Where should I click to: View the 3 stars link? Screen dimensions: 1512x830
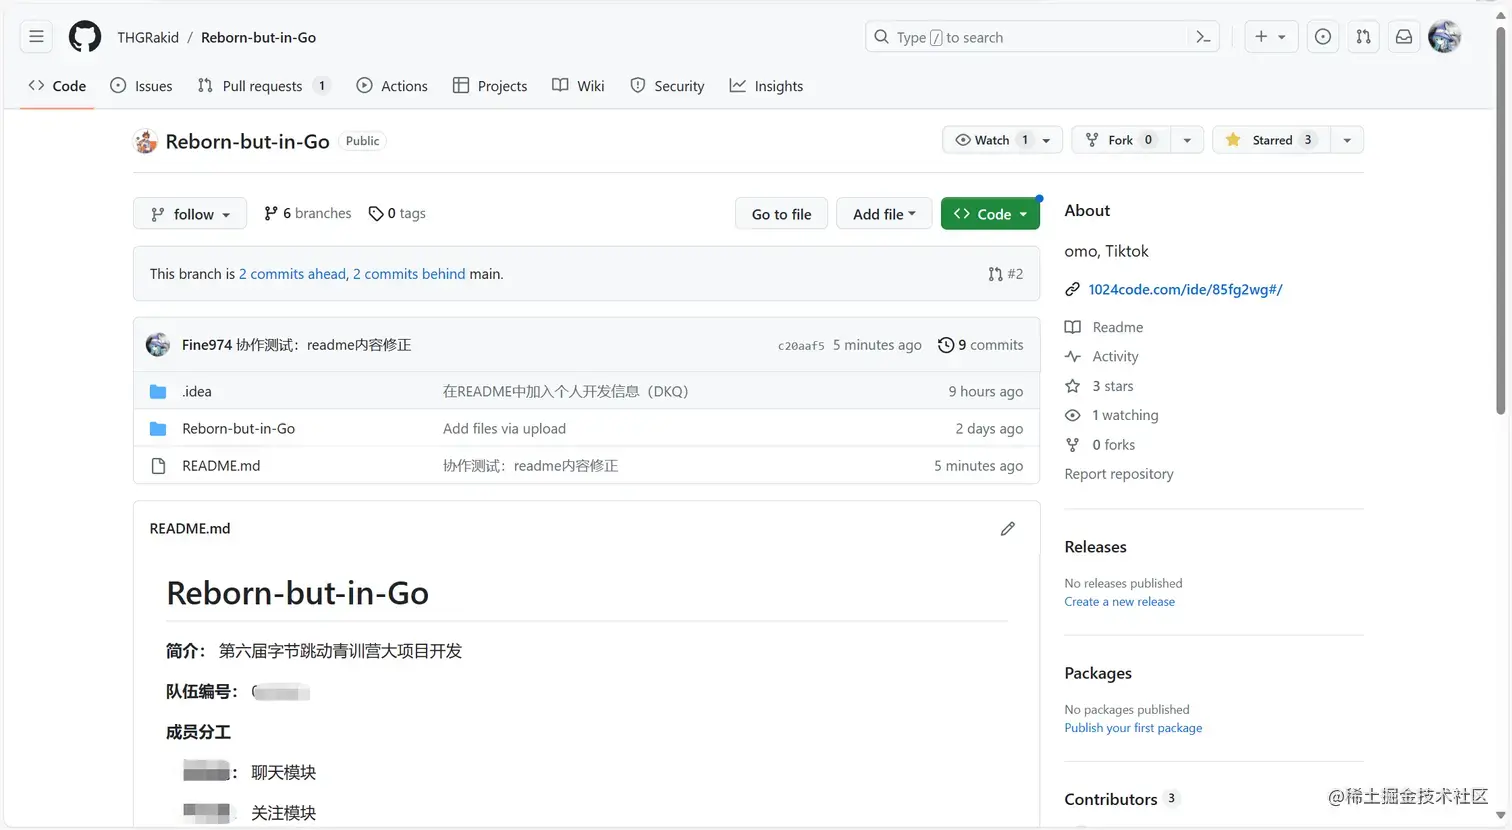(1099, 386)
